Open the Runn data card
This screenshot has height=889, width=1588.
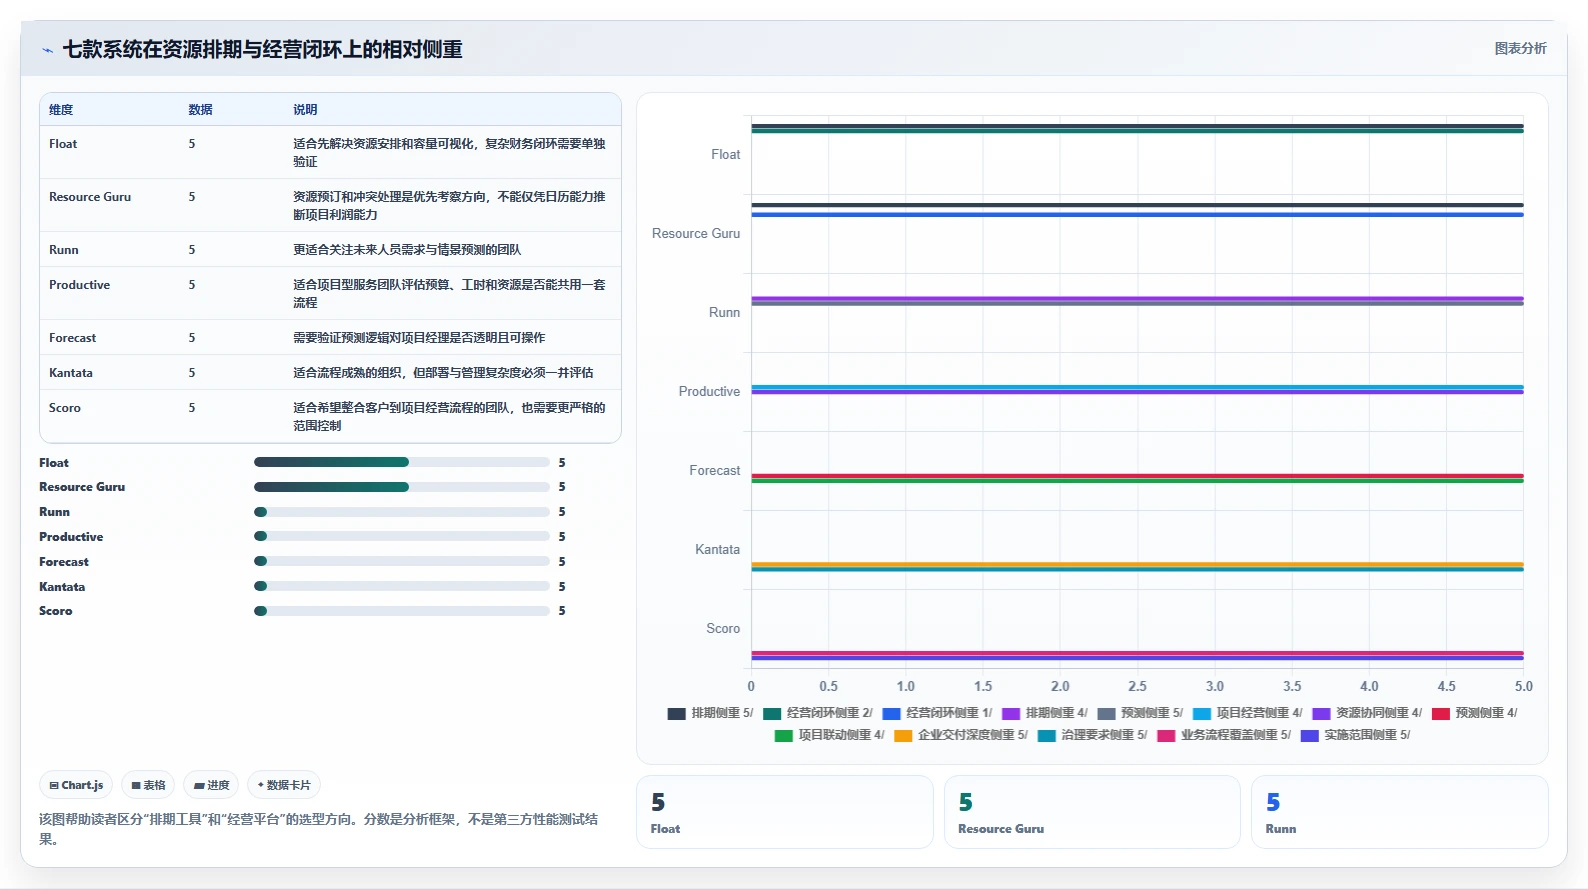click(1400, 812)
